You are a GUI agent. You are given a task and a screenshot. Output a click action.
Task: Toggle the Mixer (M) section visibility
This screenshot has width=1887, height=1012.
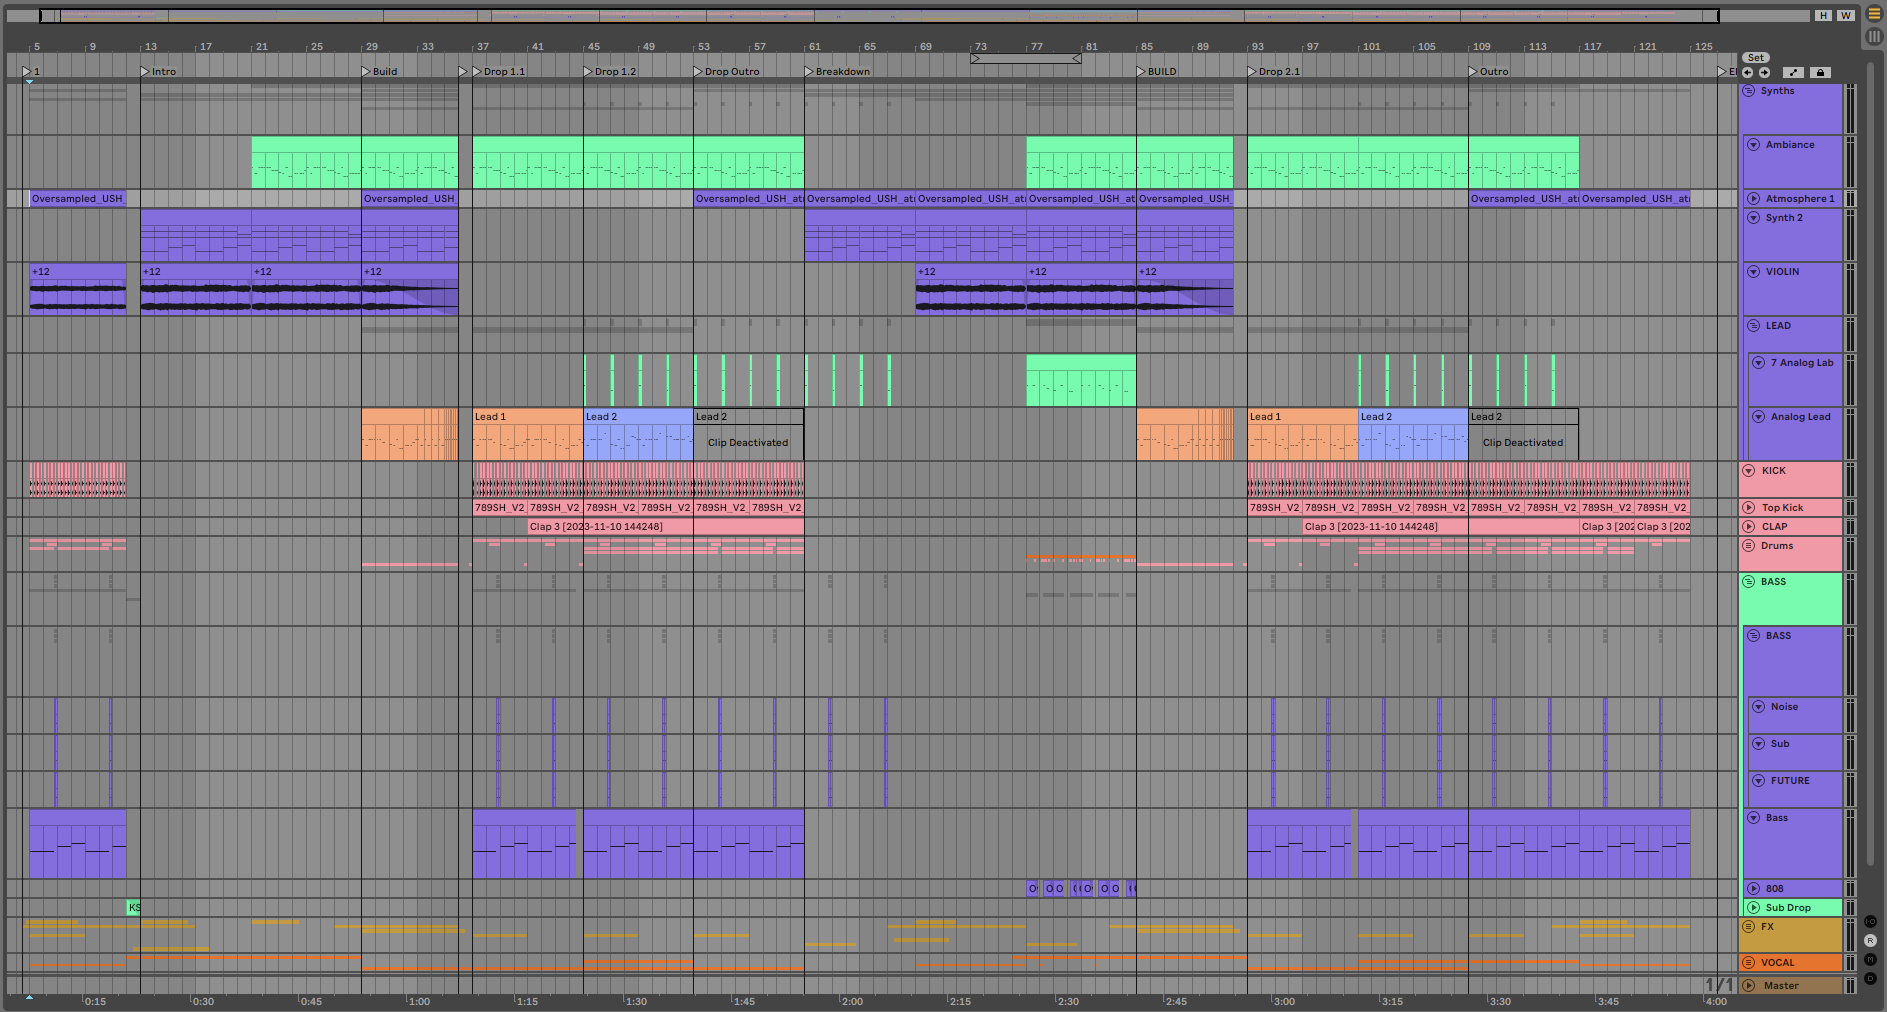tap(1870, 960)
